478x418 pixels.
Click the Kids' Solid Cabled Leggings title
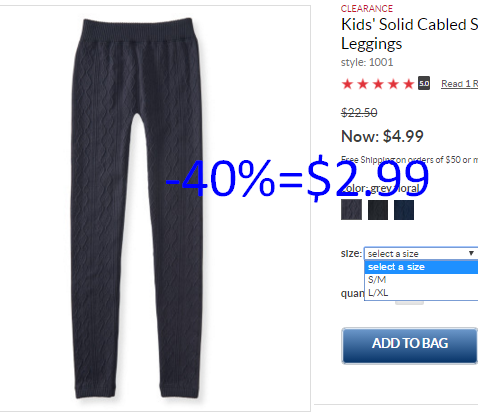tap(409, 34)
